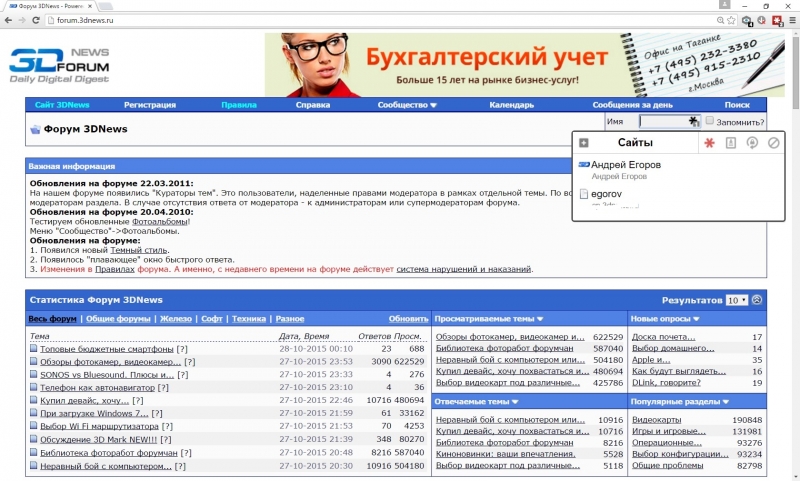Click the crossed-circle disable icon in popup
Screen dimensions: 800x481
(x=773, y=143)
